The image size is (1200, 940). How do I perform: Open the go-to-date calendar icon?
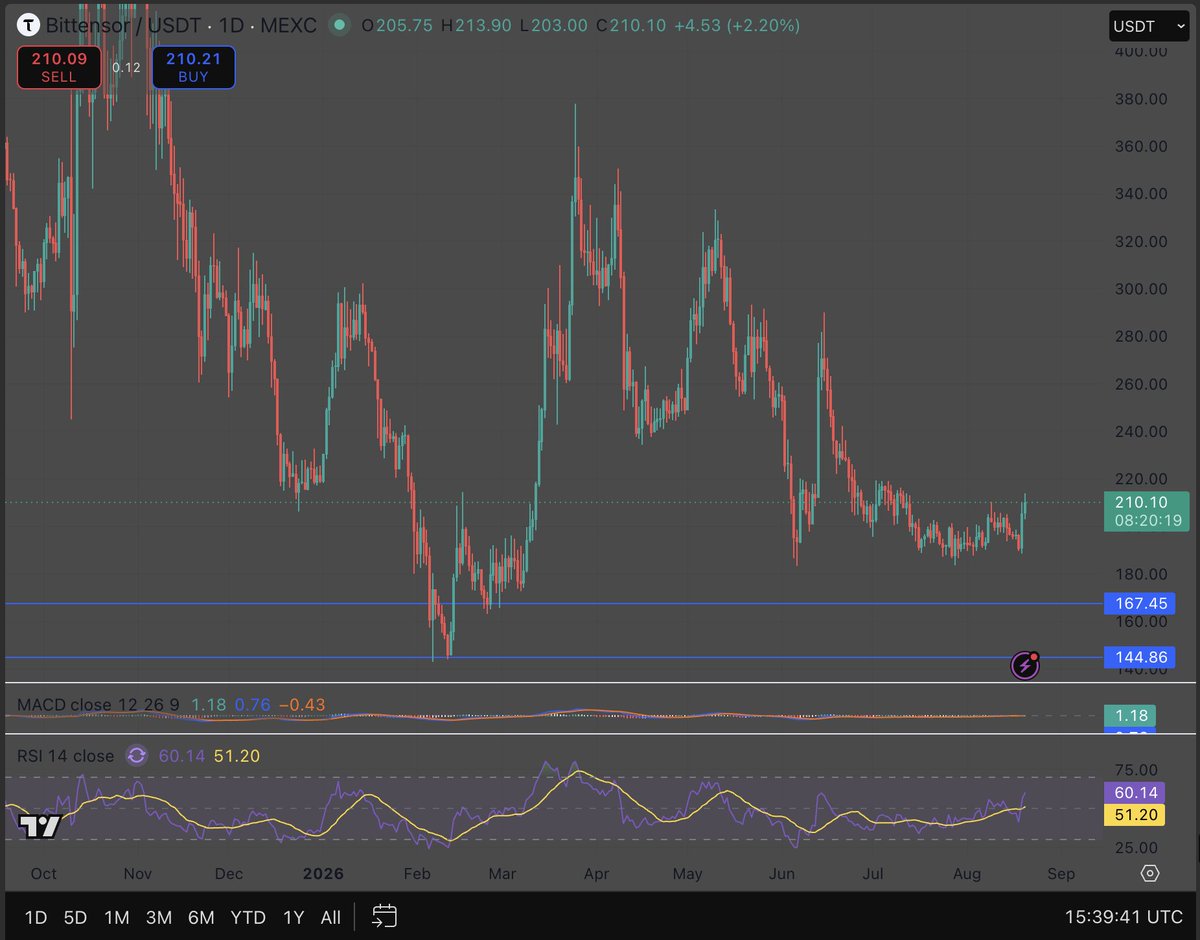[385, 916]
